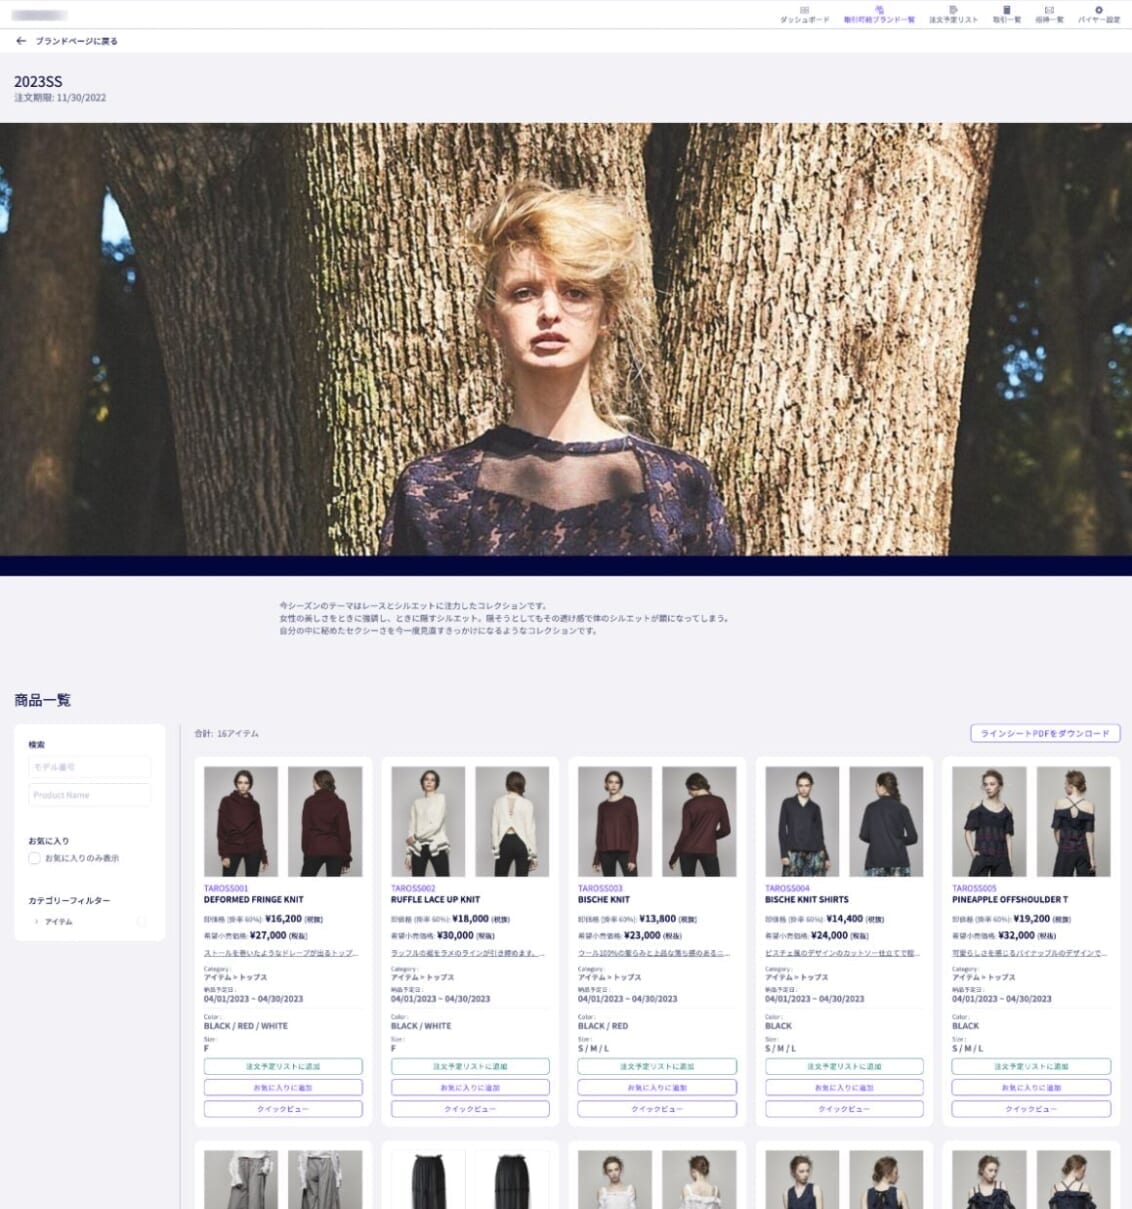Open product code link TAROSS001
The image size is (1132, 1209).
pos(226,888)
